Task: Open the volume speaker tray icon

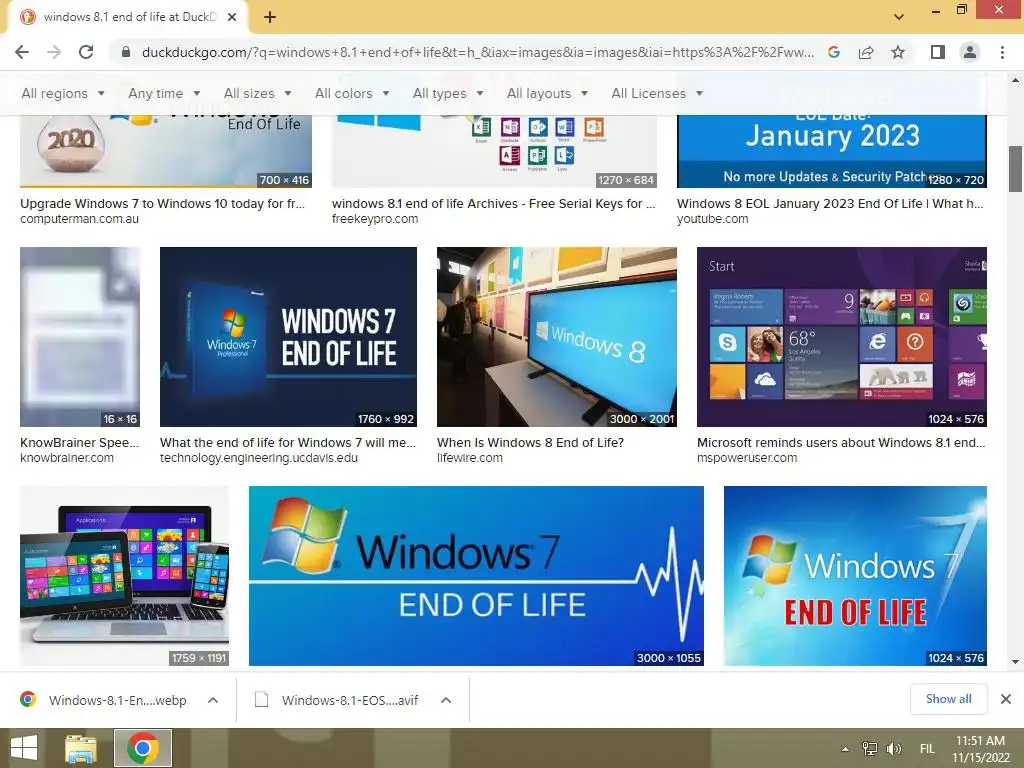Action: pos(893,749)
